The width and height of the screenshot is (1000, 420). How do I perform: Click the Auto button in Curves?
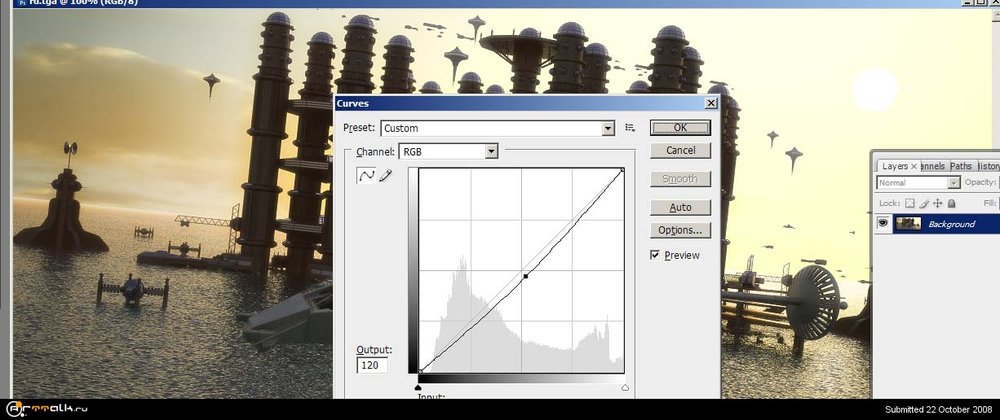680,207
